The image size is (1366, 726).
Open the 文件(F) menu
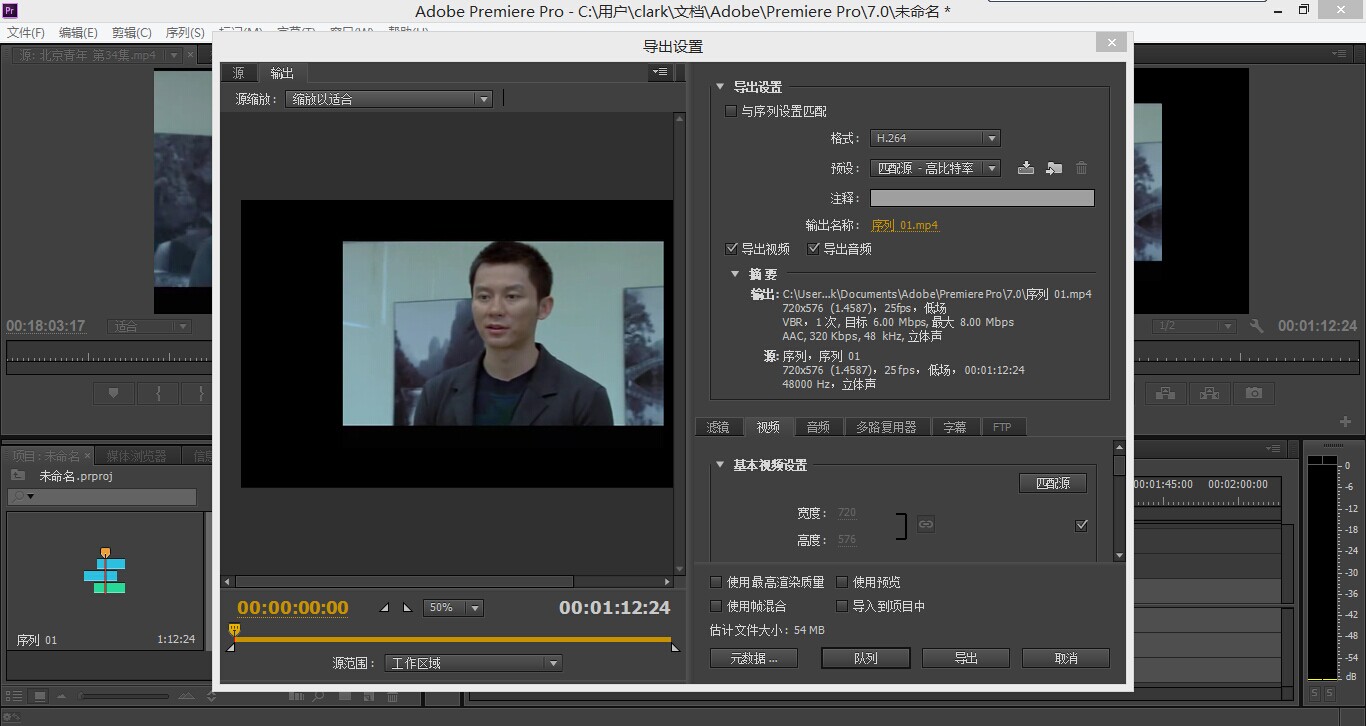coord(26,33)
